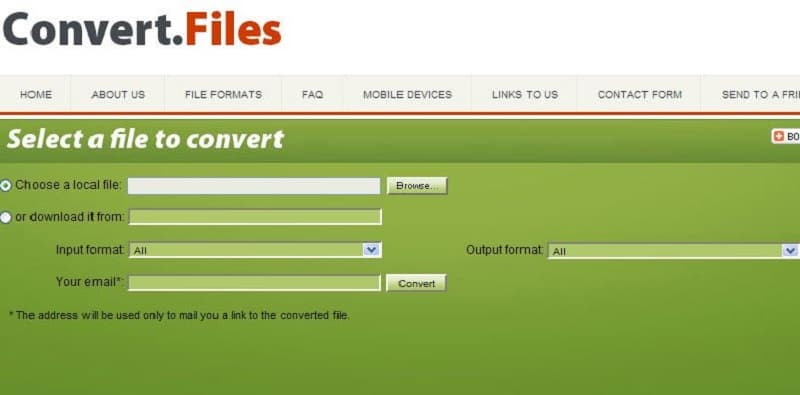Click the Select a file to convert heading
Image resolution: width=800 pixels, height=395 pixels.
pyautogui.click(x=145, y=139)
